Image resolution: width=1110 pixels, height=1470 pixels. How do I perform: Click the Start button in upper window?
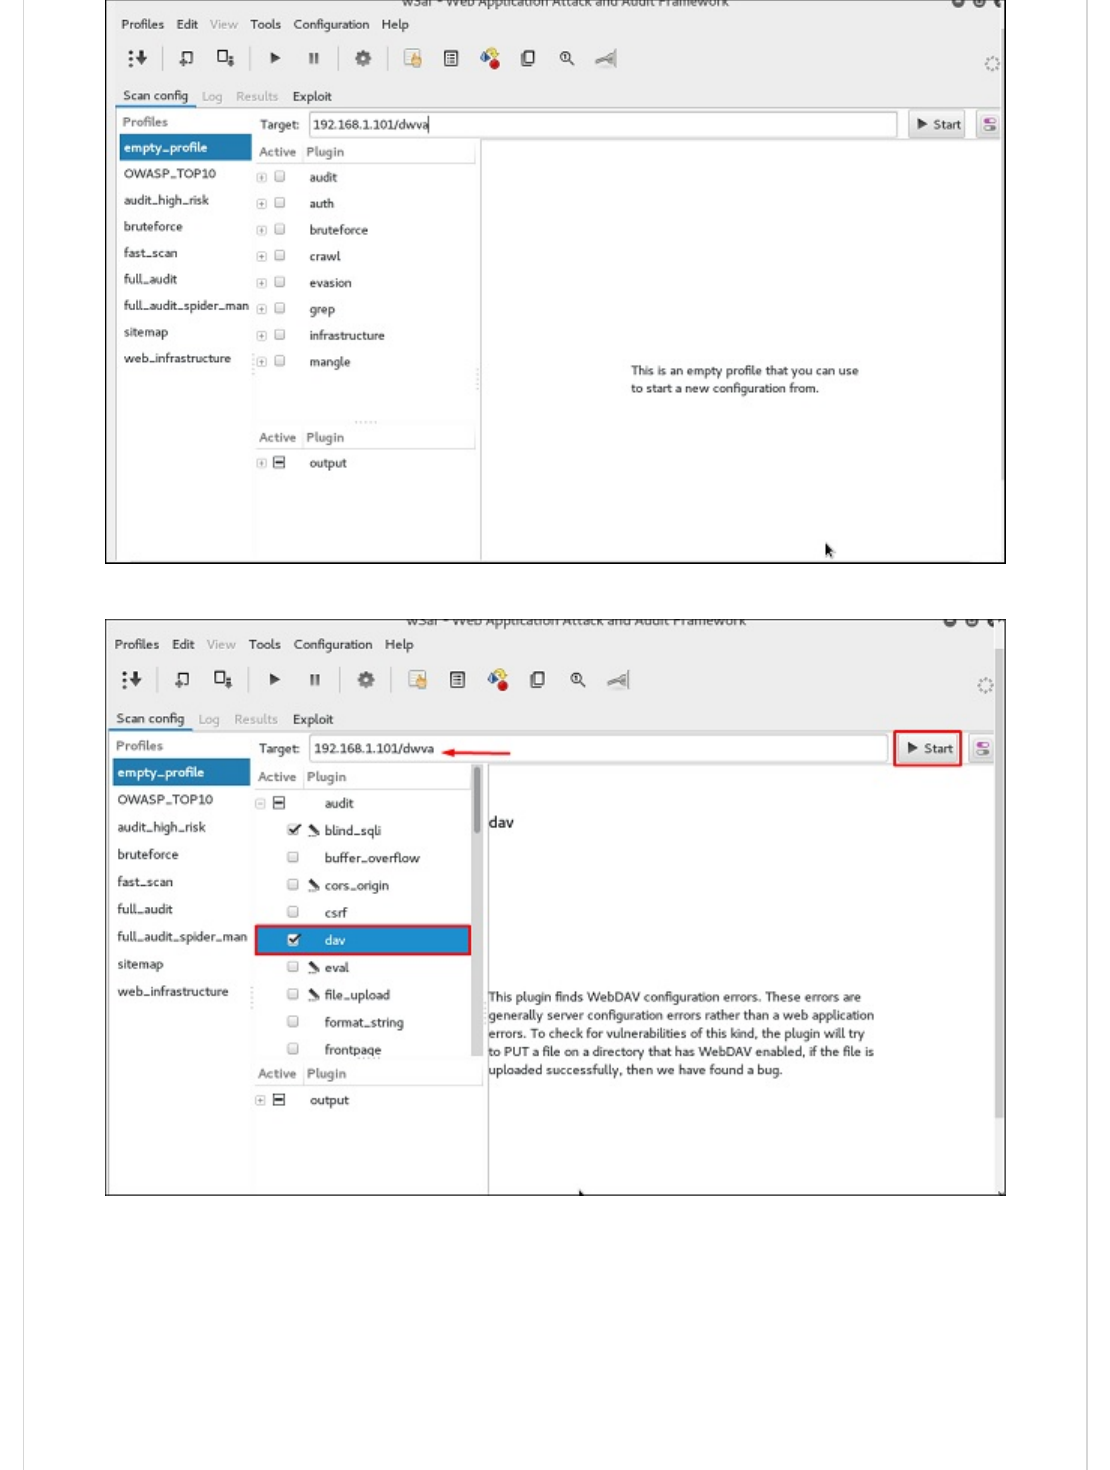pyautogui.click(x=938, y=124)
